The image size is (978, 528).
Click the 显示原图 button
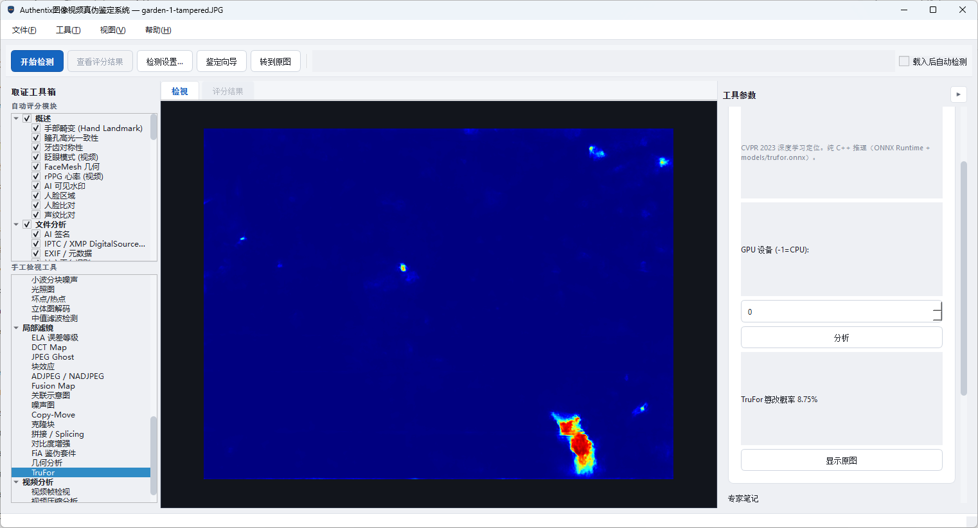pos(841,461)
